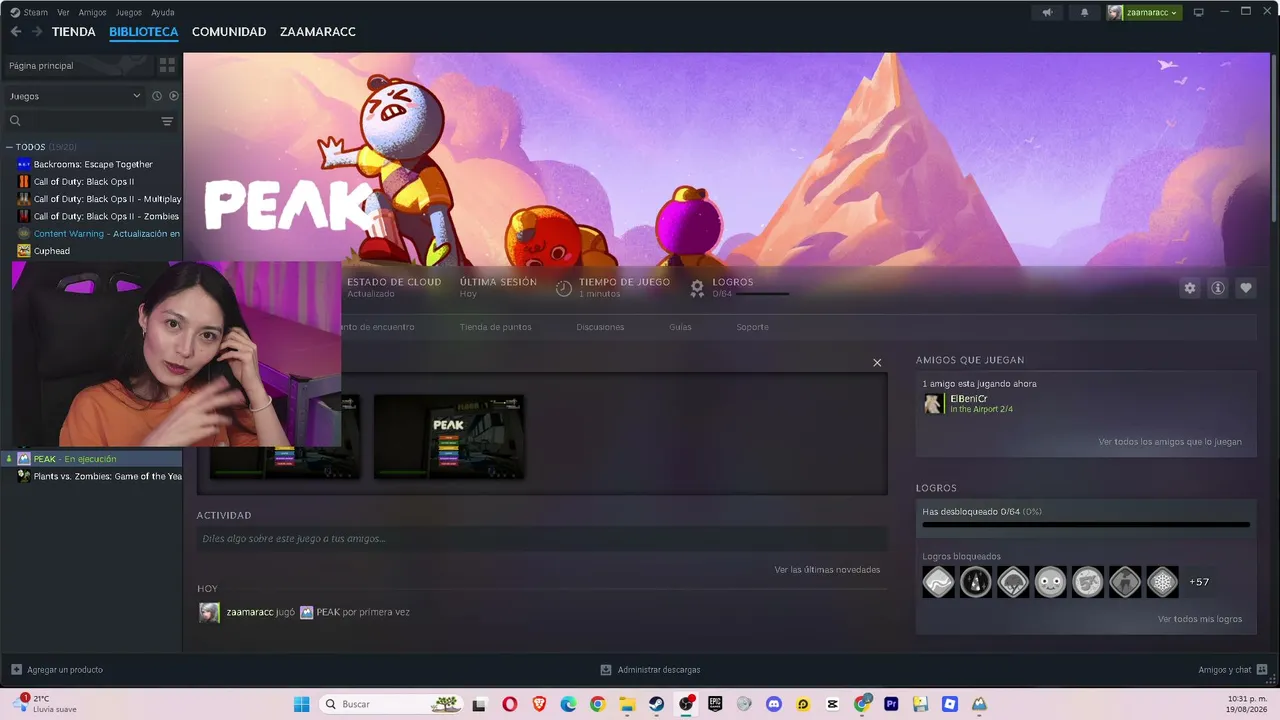Open Steam news megaphone
1280x720 pixels.
click(x=1047, y=12)
